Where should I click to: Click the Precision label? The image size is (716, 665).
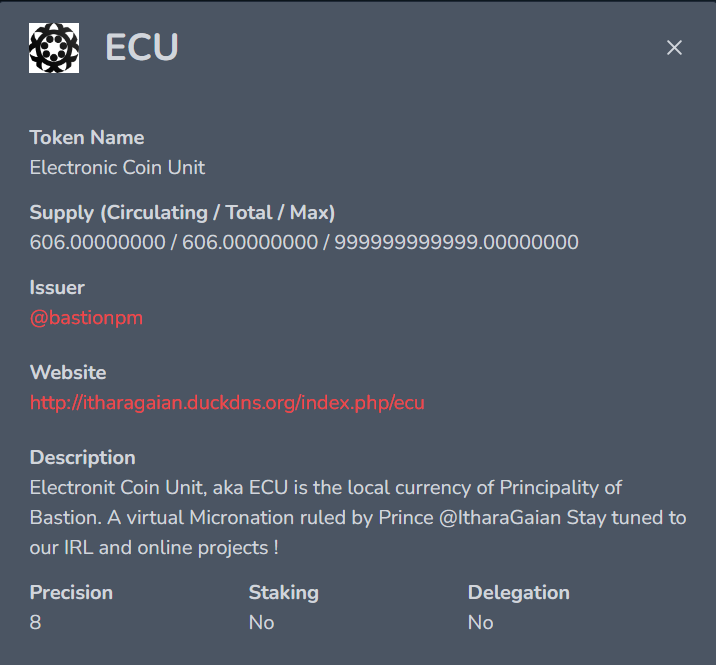coord(71,592)
